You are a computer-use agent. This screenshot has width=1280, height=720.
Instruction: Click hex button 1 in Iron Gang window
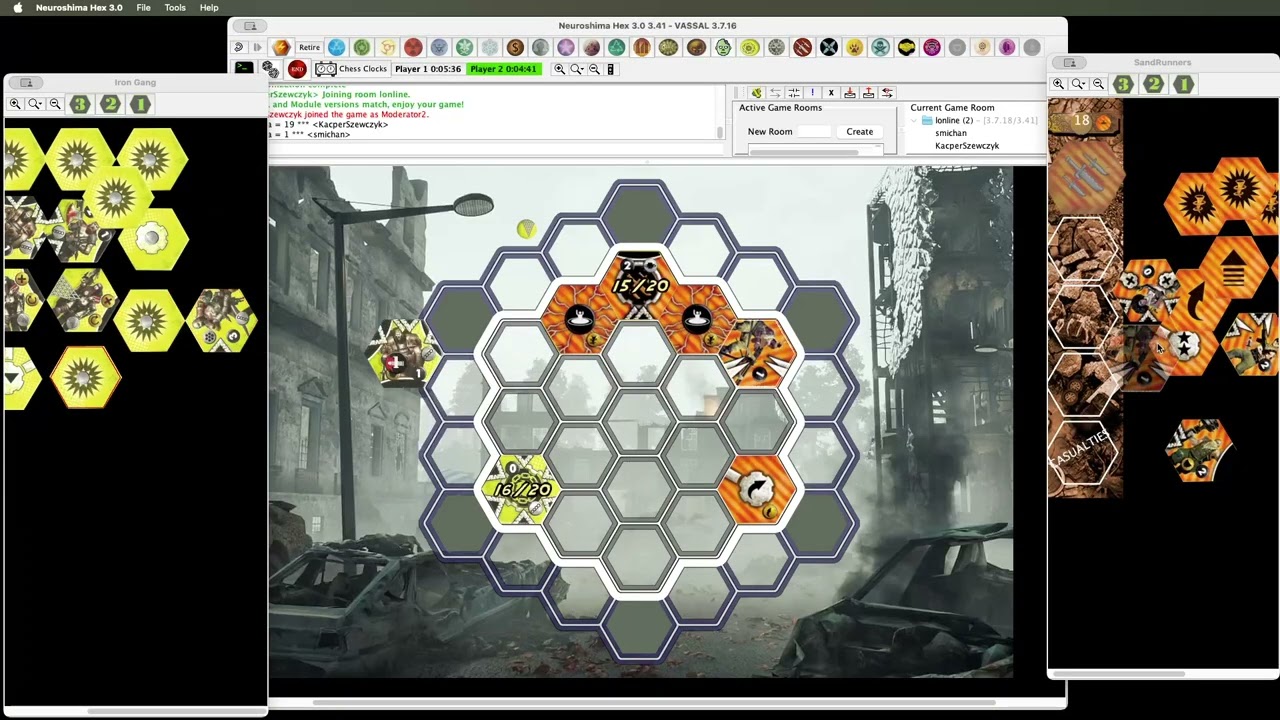point(140,104)
